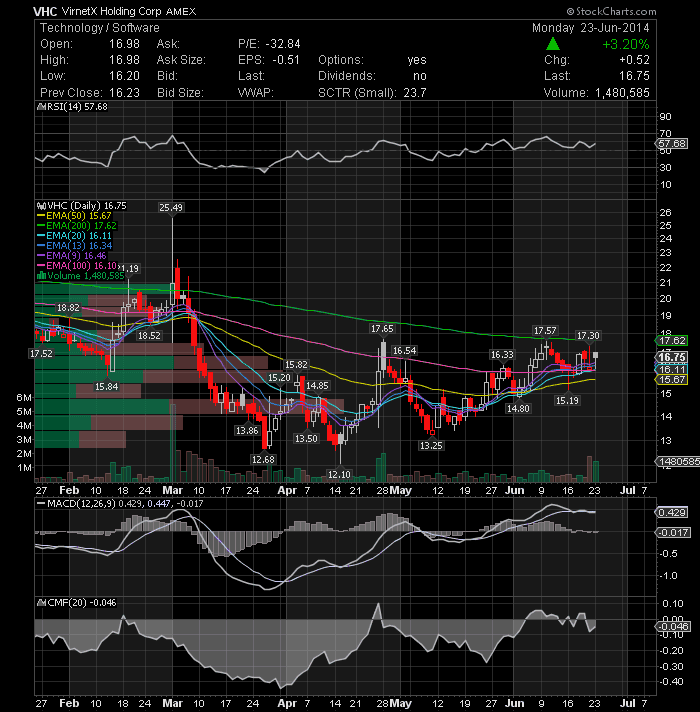
Task: Click the green up-arrow change indicator
Action: (x=552, y=44)
